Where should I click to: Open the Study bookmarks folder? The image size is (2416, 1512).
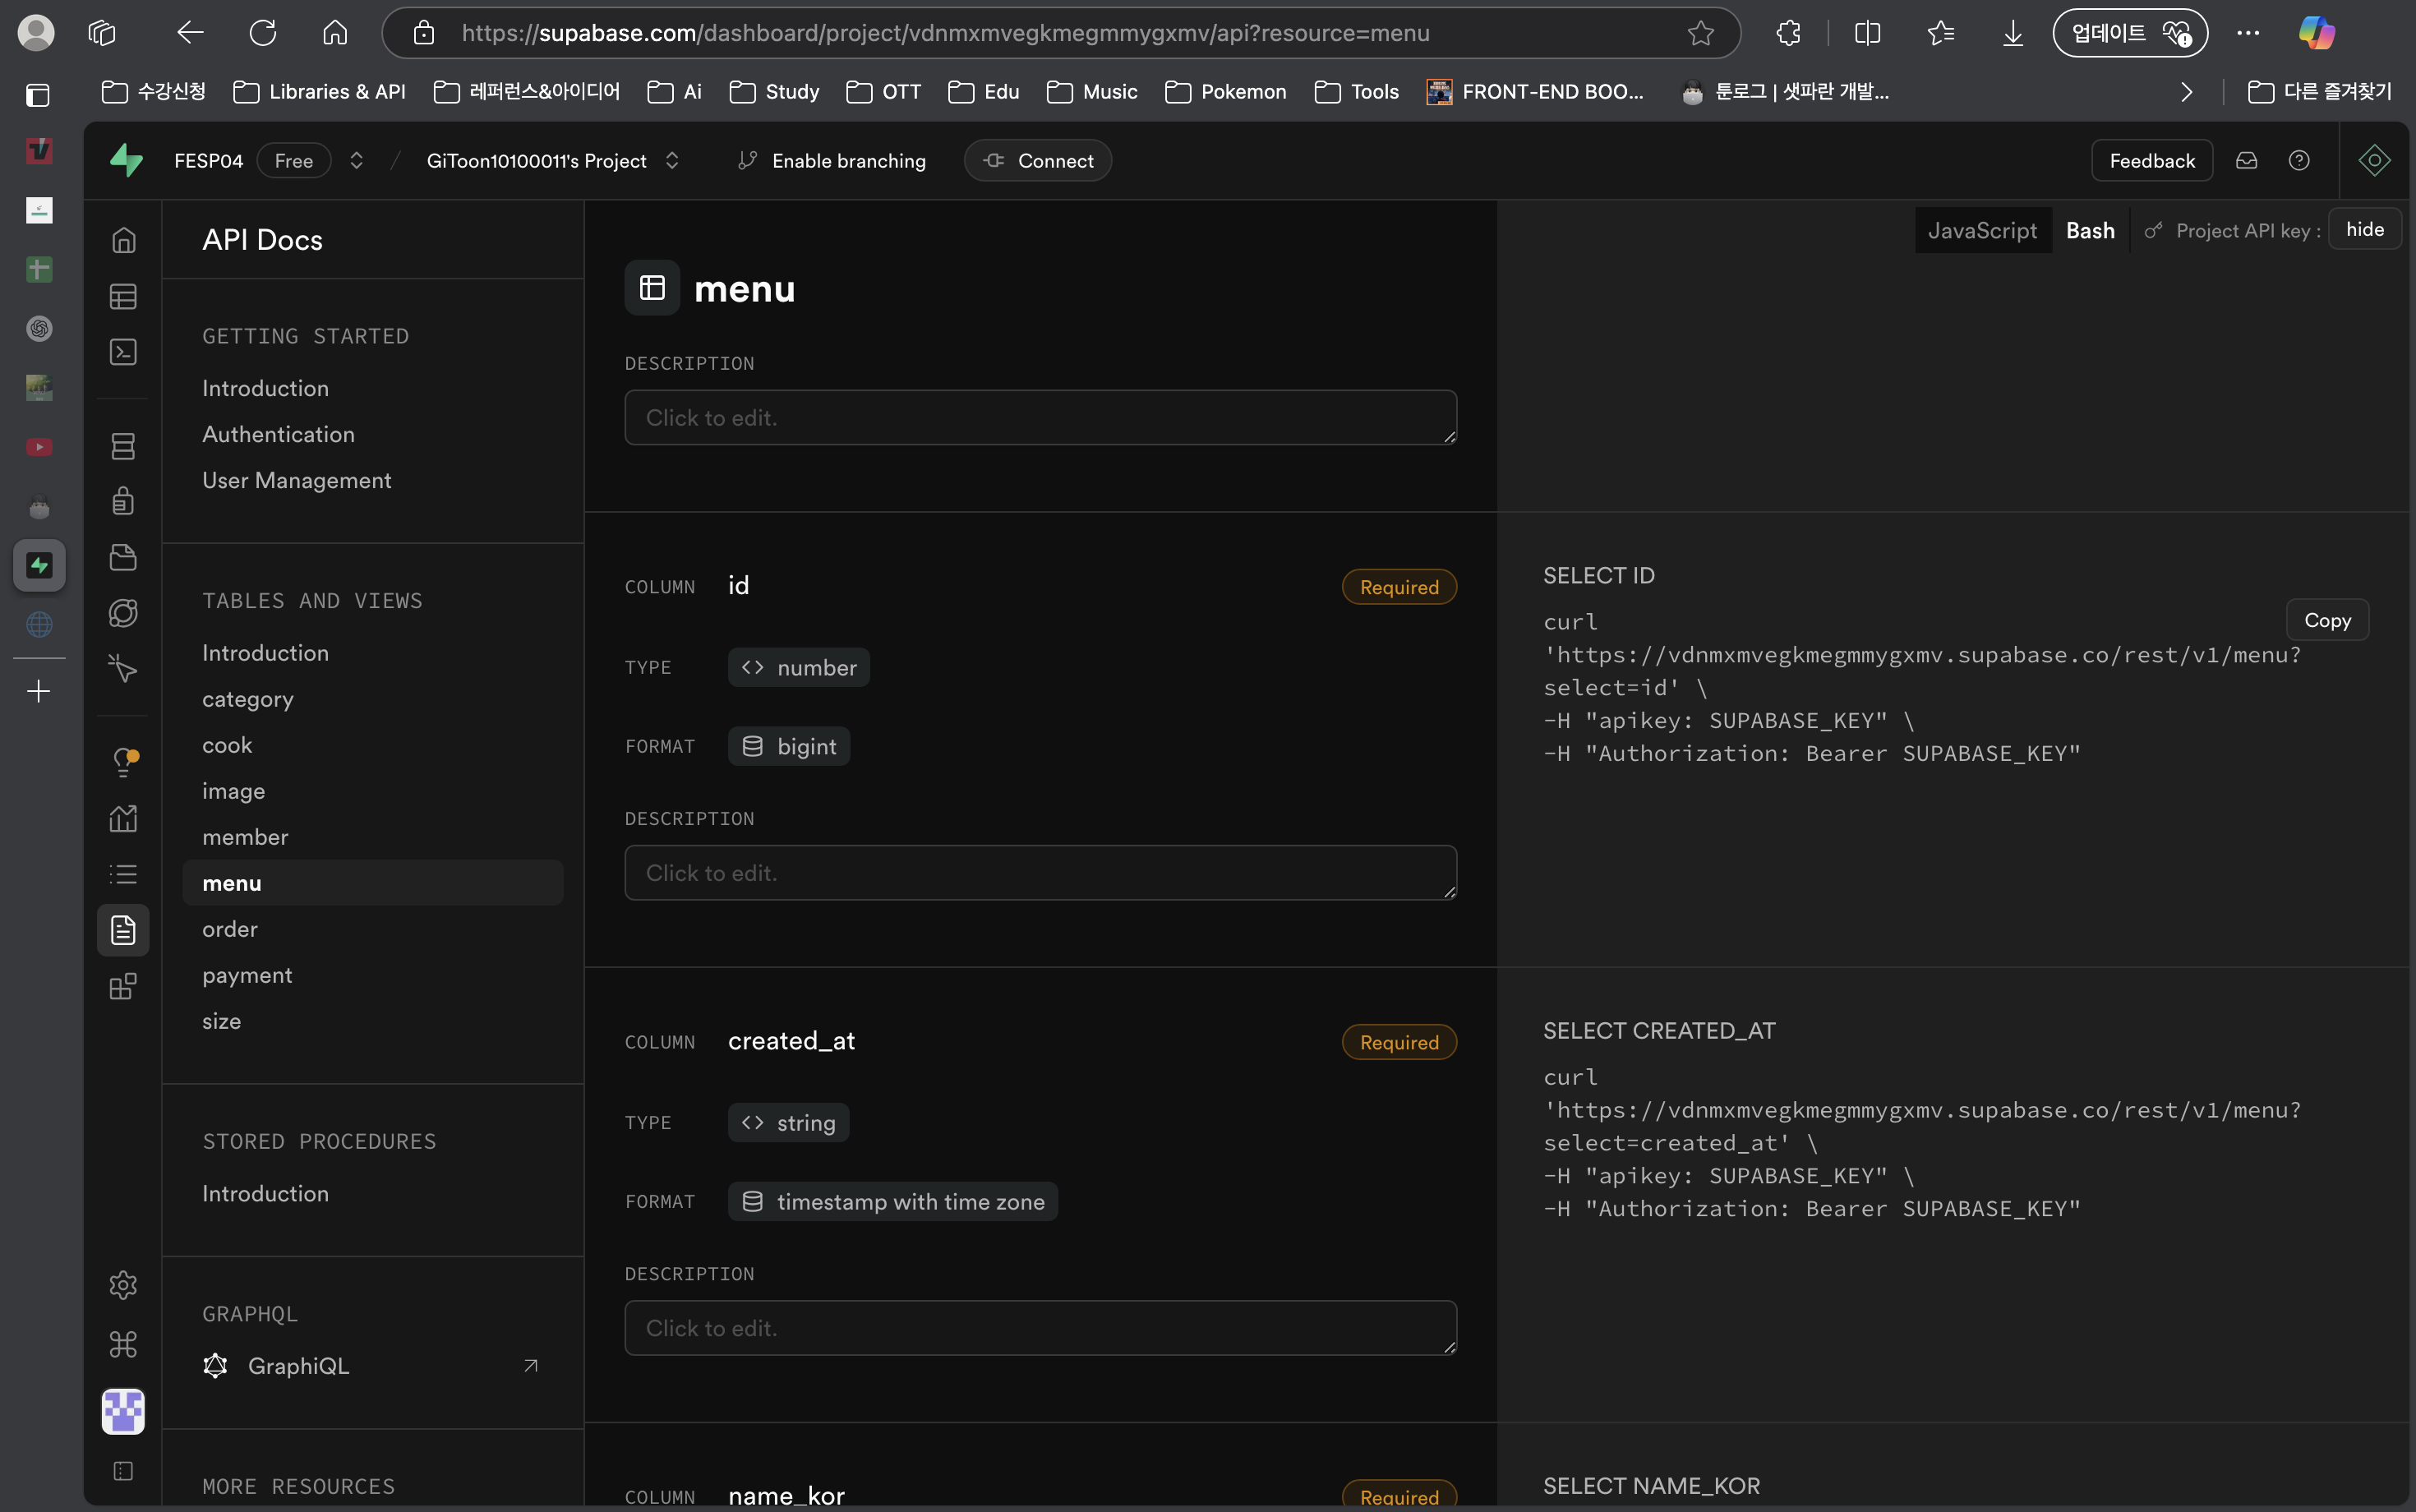click(x=775, y=92)
